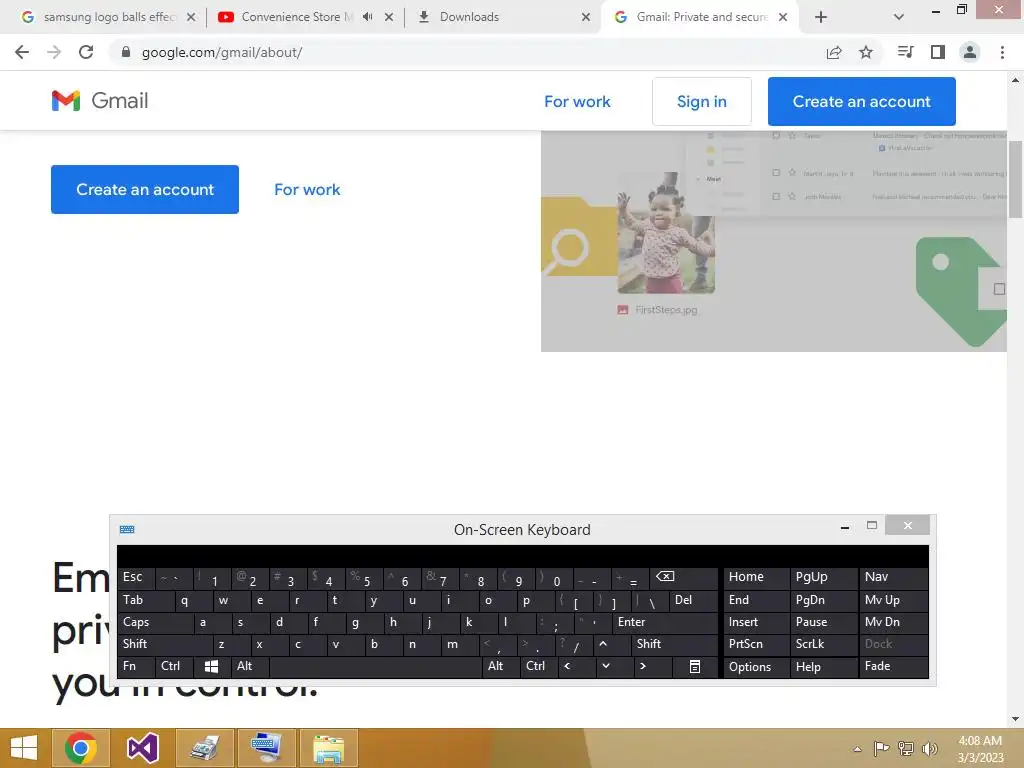Click the Help key on keyboard
The width and height of the screenshot is (1024, 768).
click(823, 667)
